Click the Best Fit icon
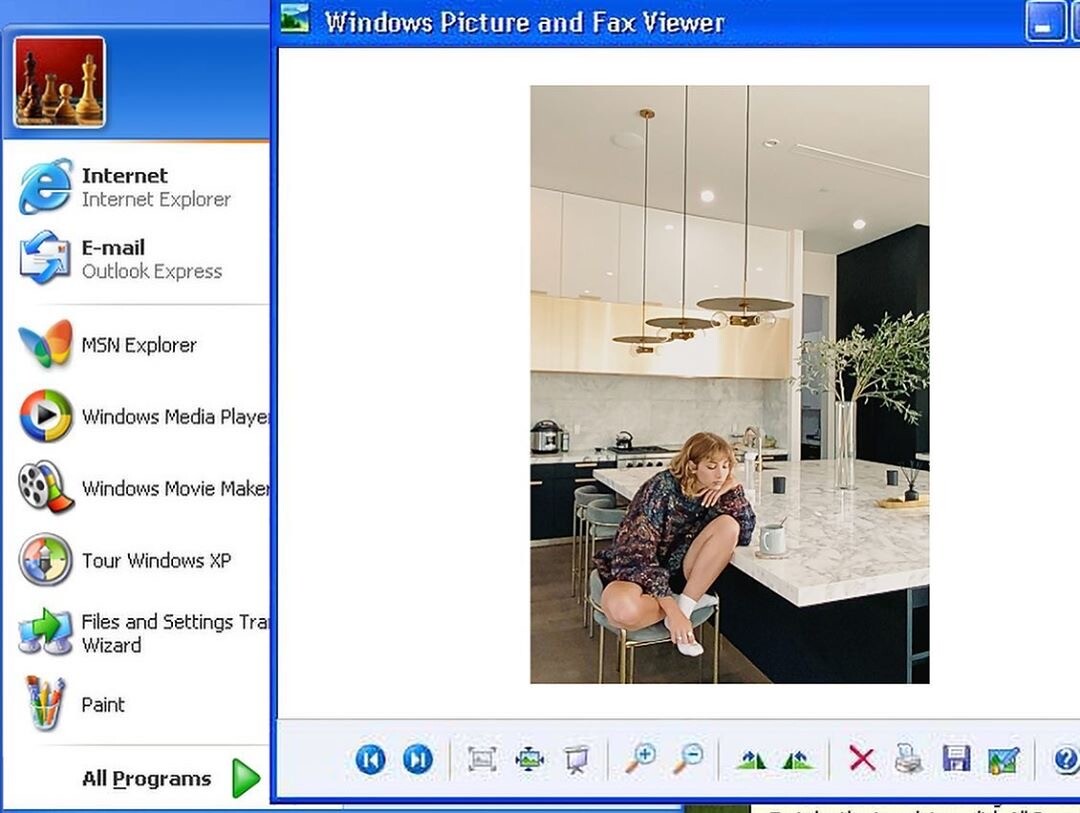The height and width of the screenshot is (813, 1080). point(482,760)
